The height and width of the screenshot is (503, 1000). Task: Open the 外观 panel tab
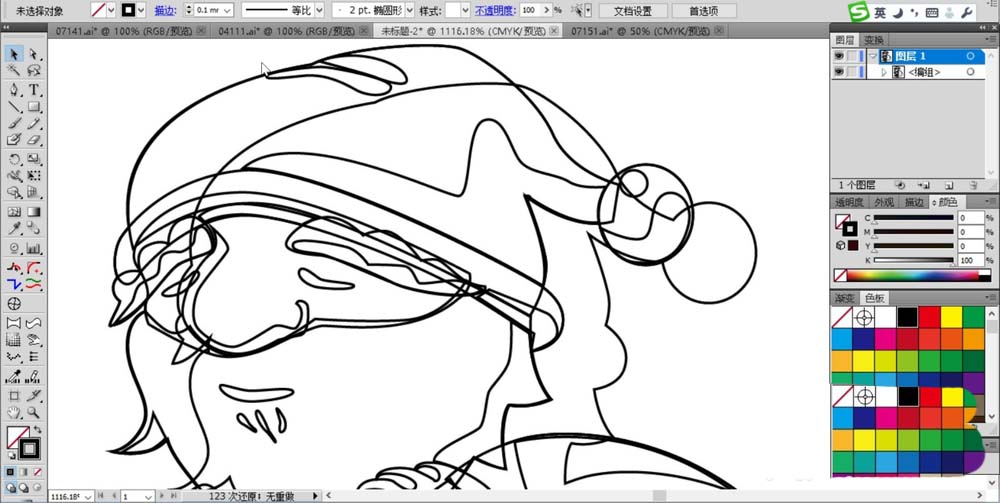coord(884,202)
